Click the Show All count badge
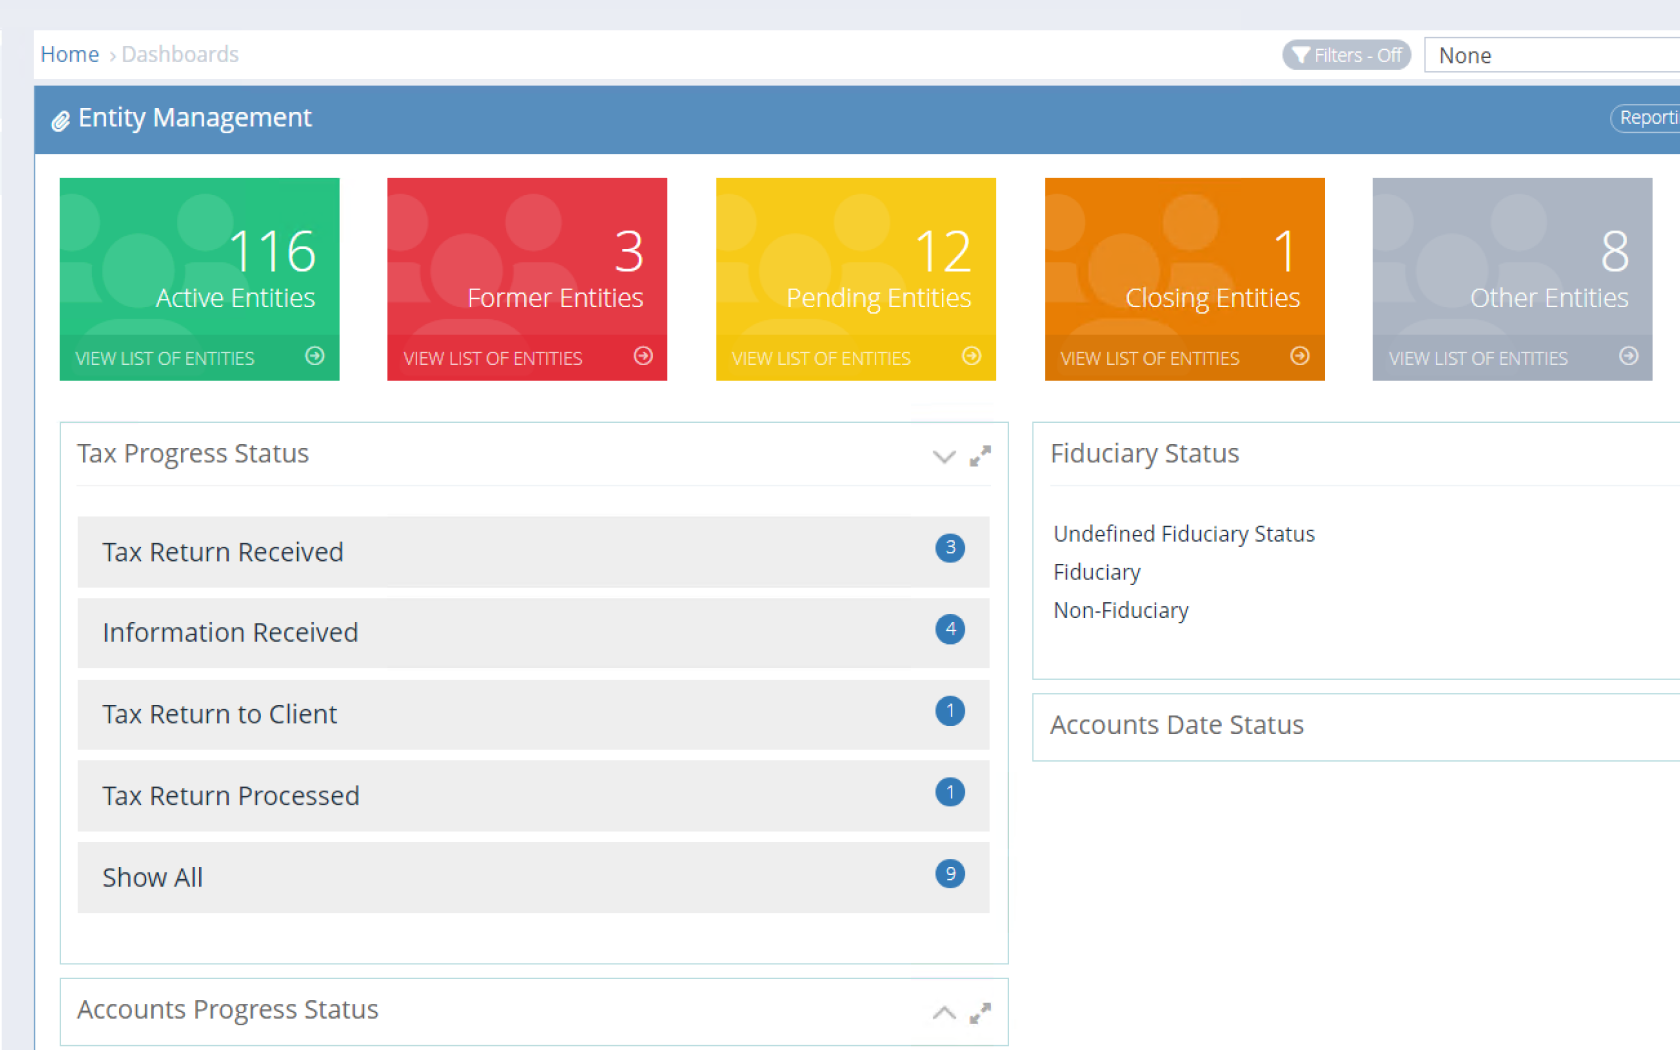The image size is (1680, 1050). (x=949, y=874)
